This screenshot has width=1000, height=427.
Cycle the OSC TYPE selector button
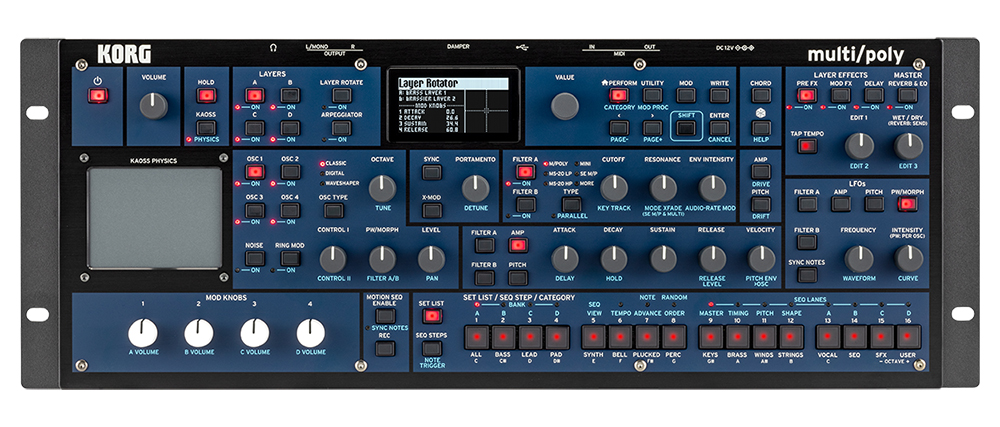click(334, 211)
